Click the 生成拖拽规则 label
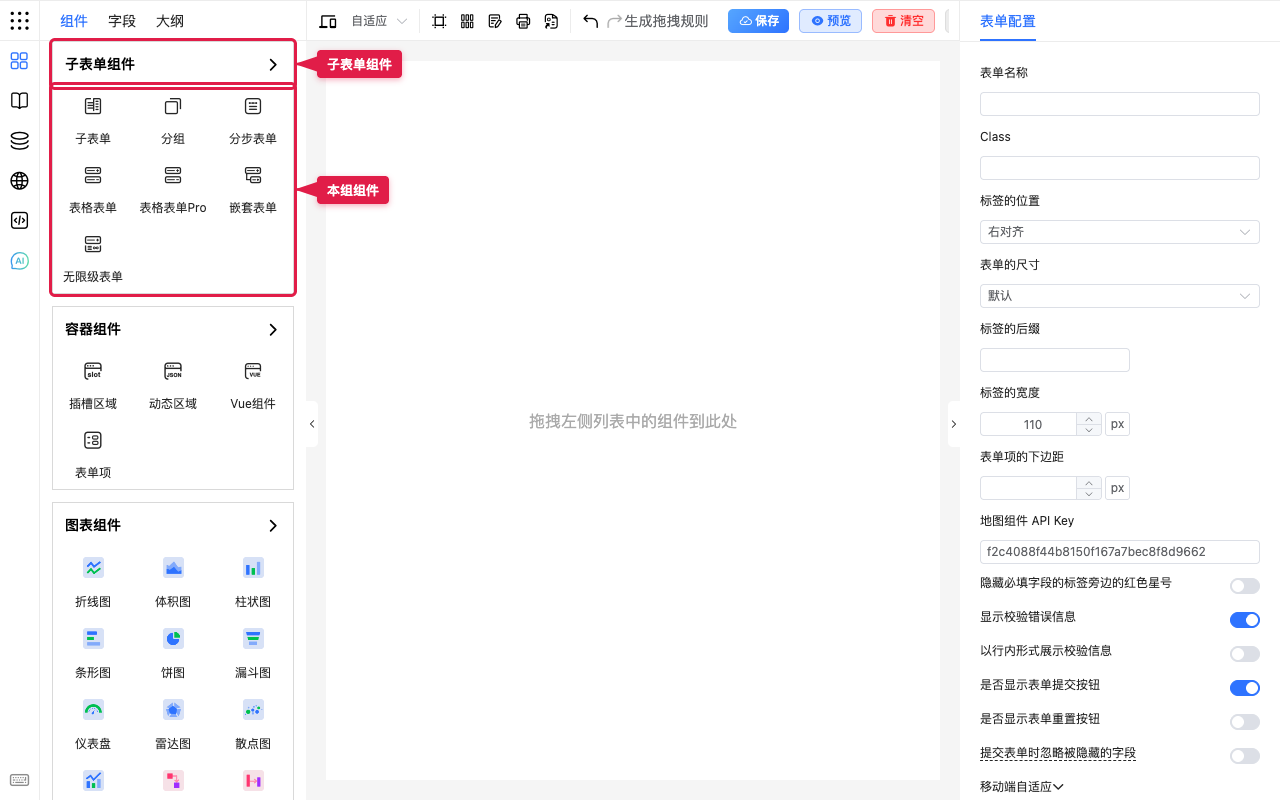 coord(666,21)
